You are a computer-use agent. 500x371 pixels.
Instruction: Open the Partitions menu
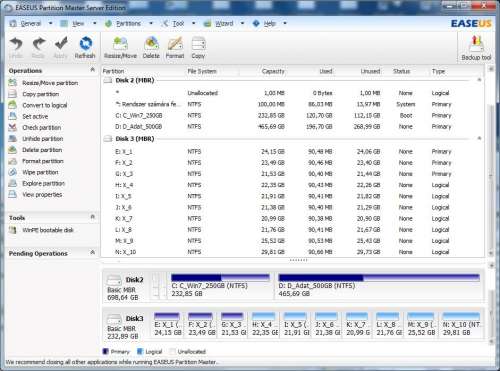[x=128, y=23]
